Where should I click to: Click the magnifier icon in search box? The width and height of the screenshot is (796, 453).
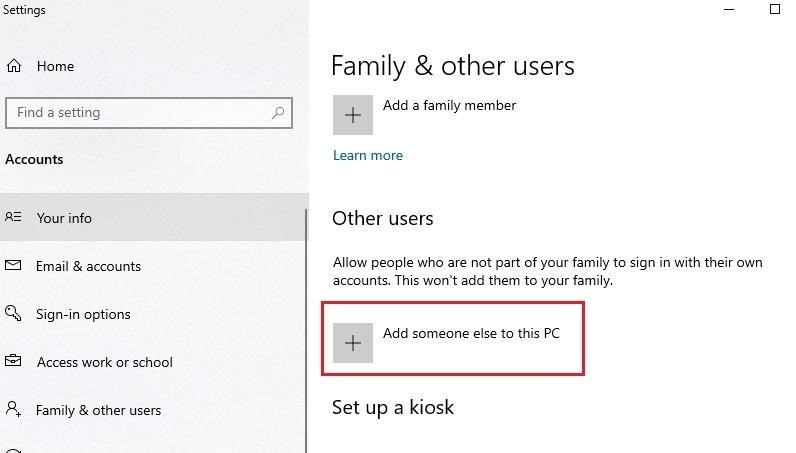click(279, 113)
